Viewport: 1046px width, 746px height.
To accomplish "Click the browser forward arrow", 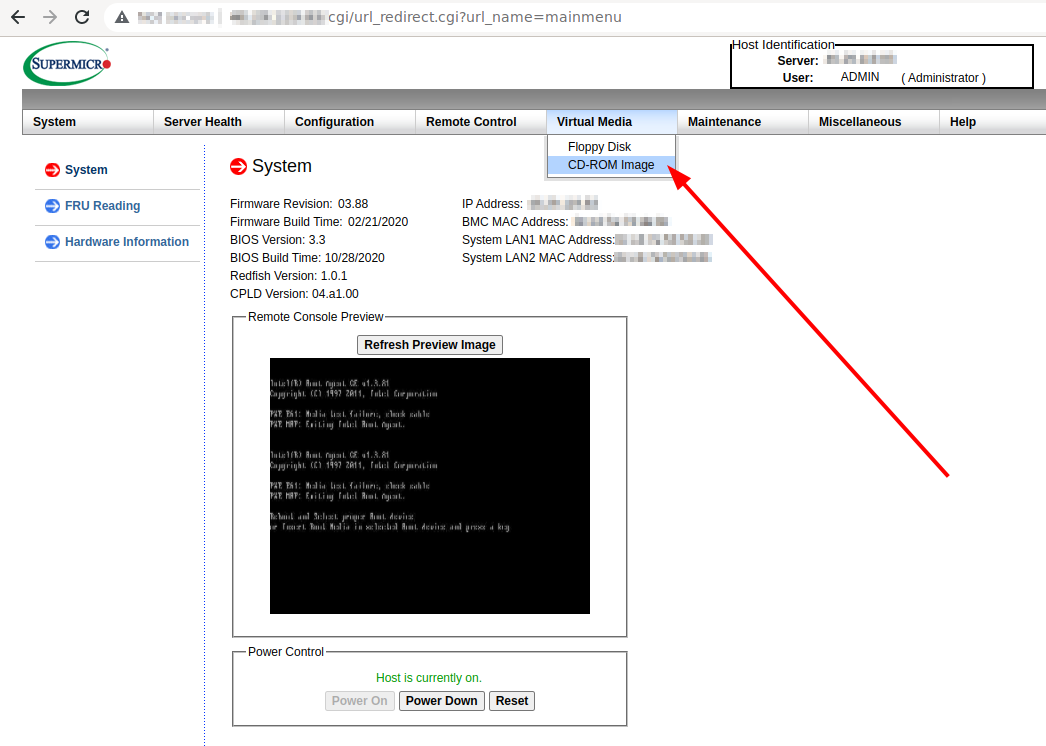I will (x=50, y=17).
